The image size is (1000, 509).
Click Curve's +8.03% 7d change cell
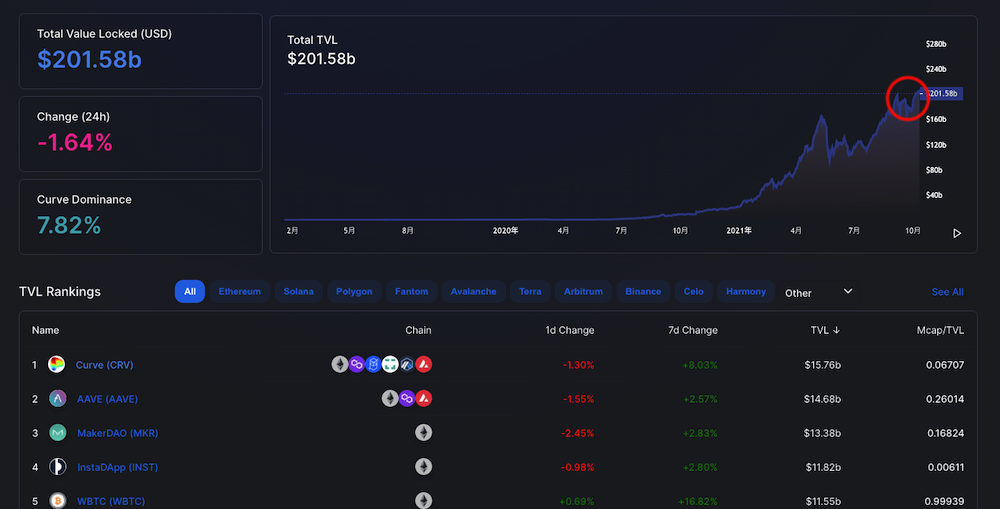click(700, 365)
